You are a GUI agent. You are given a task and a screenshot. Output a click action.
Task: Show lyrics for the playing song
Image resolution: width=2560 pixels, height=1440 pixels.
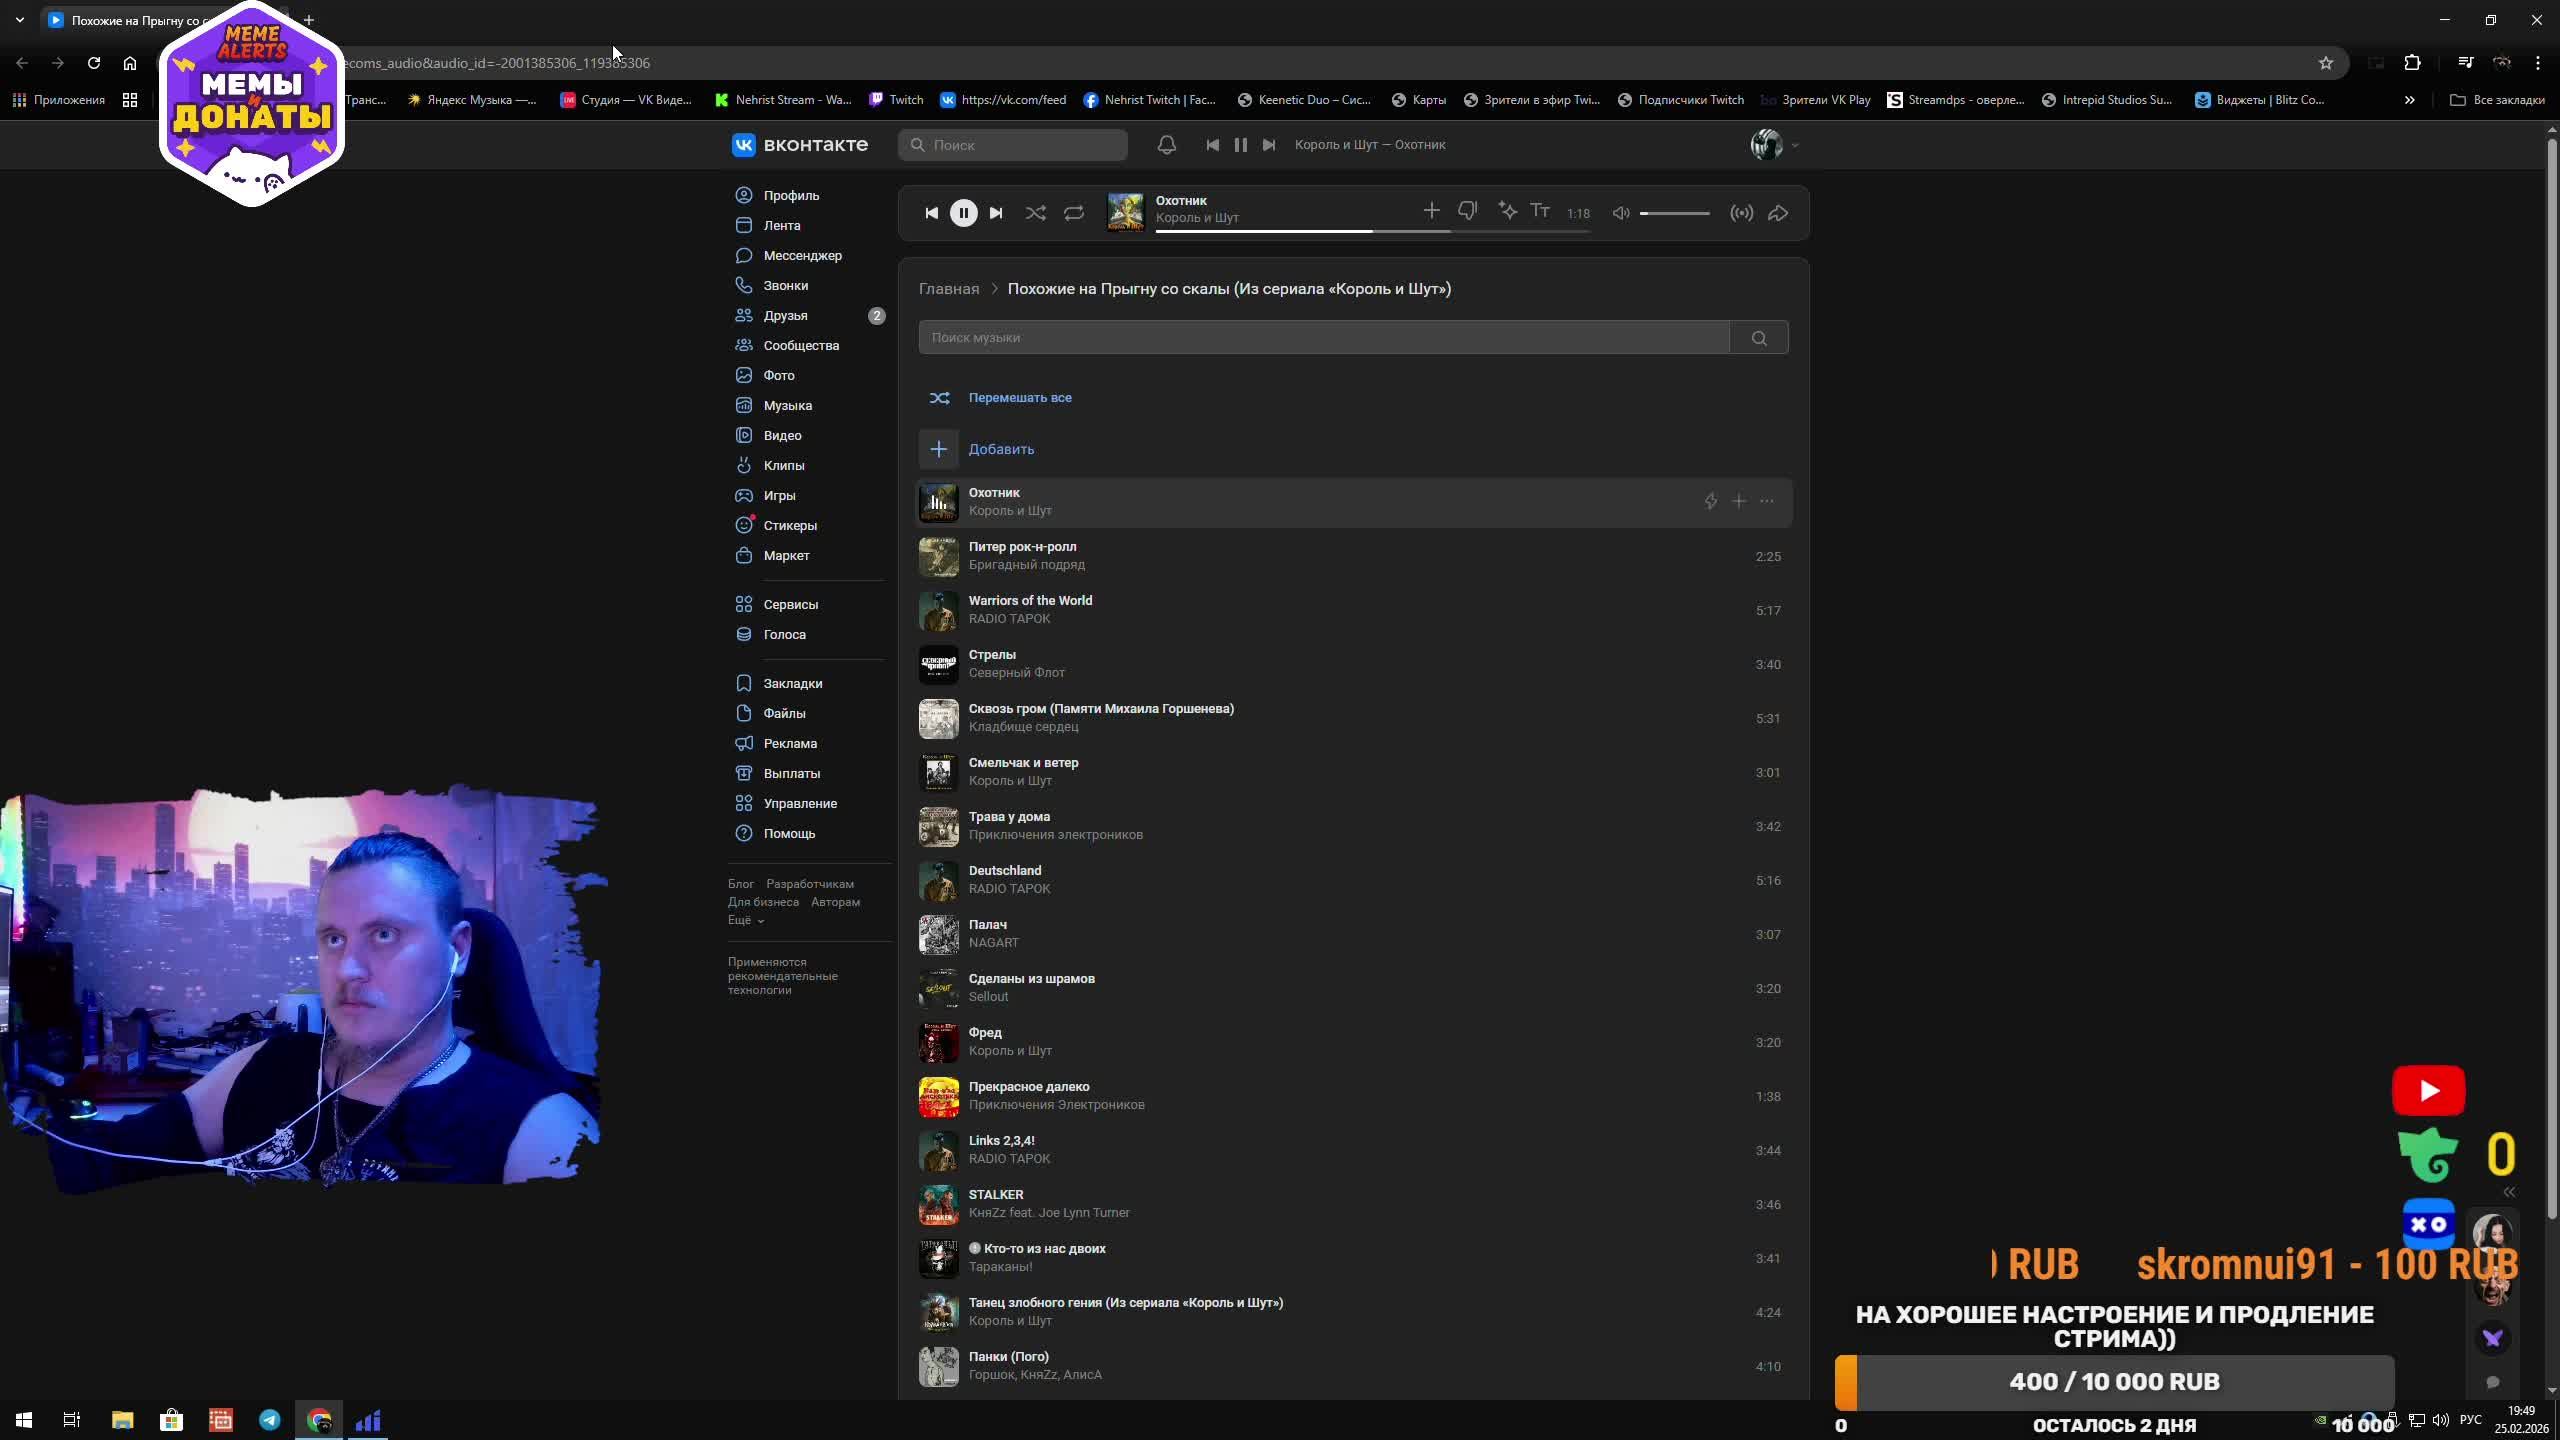1540,211
